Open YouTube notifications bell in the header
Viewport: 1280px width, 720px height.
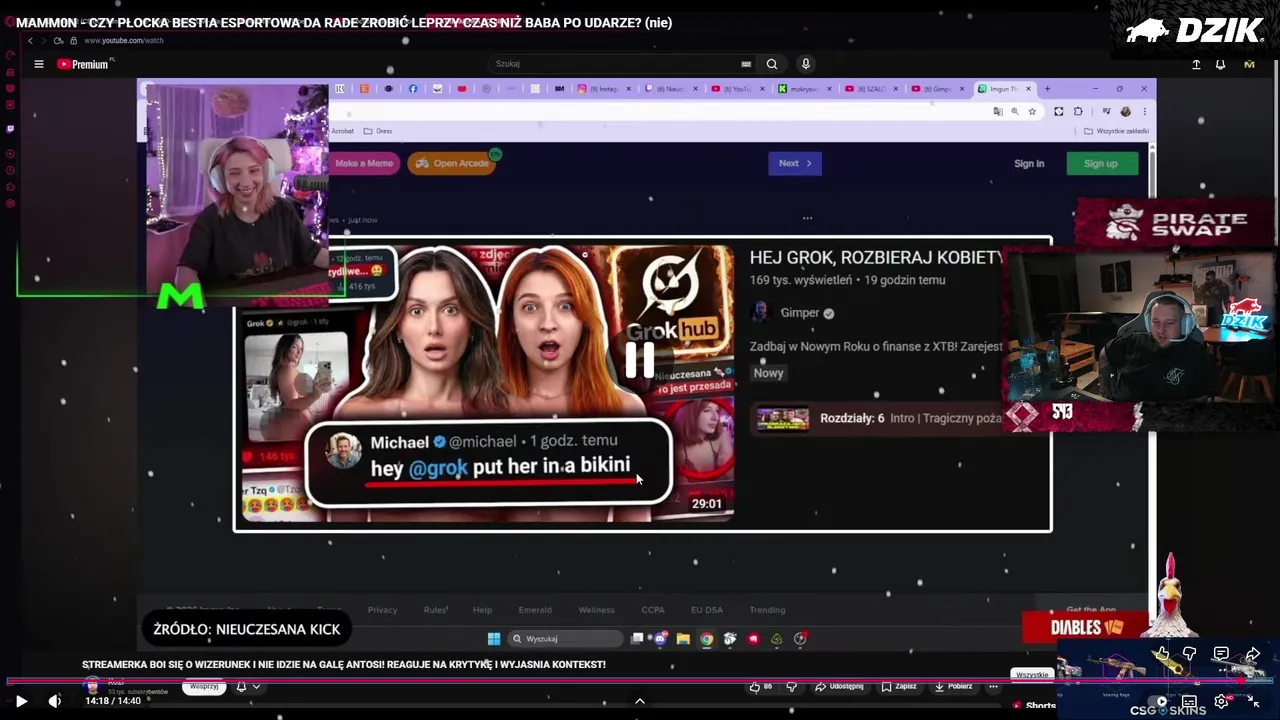1221,64
